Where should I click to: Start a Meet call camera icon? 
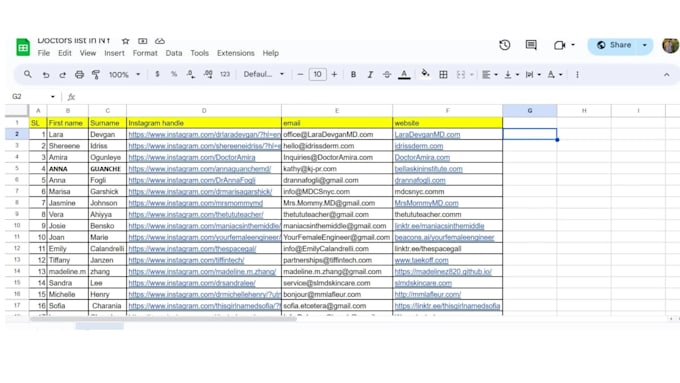(559, 45)
